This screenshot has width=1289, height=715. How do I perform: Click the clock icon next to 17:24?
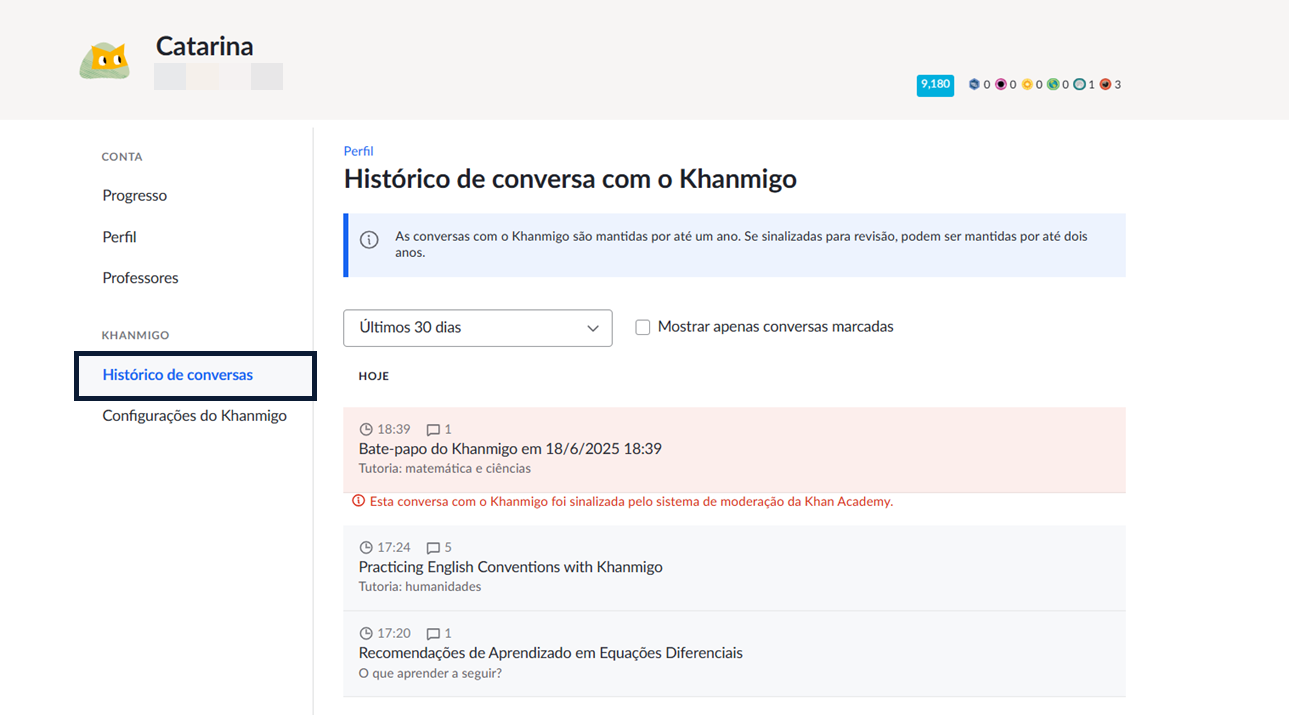click(366, 547)
